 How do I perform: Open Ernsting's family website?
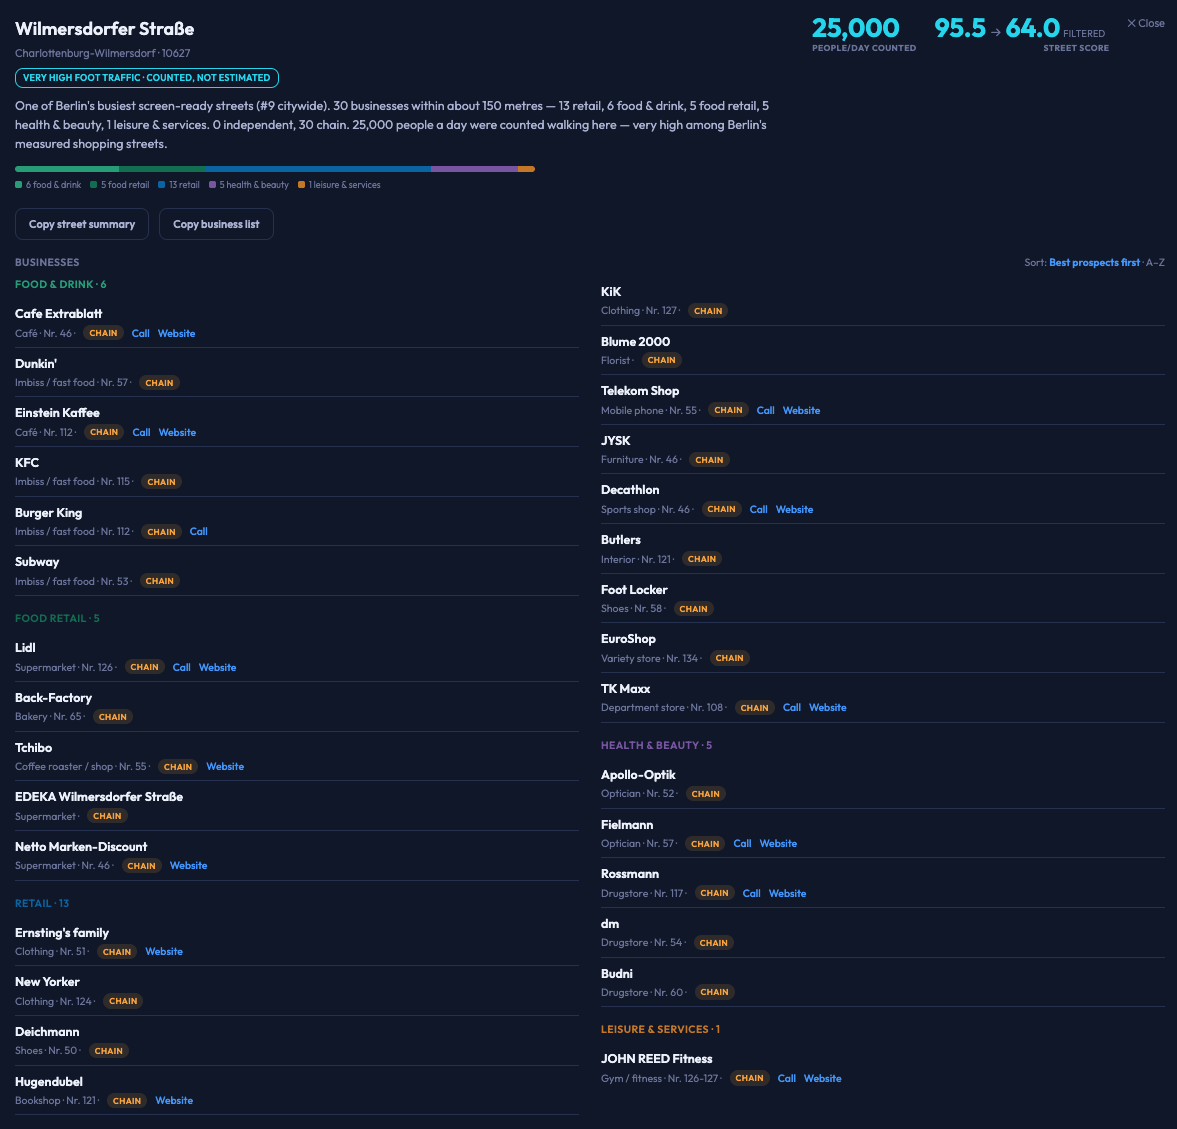pyautogui.click(x=164, y=952)
